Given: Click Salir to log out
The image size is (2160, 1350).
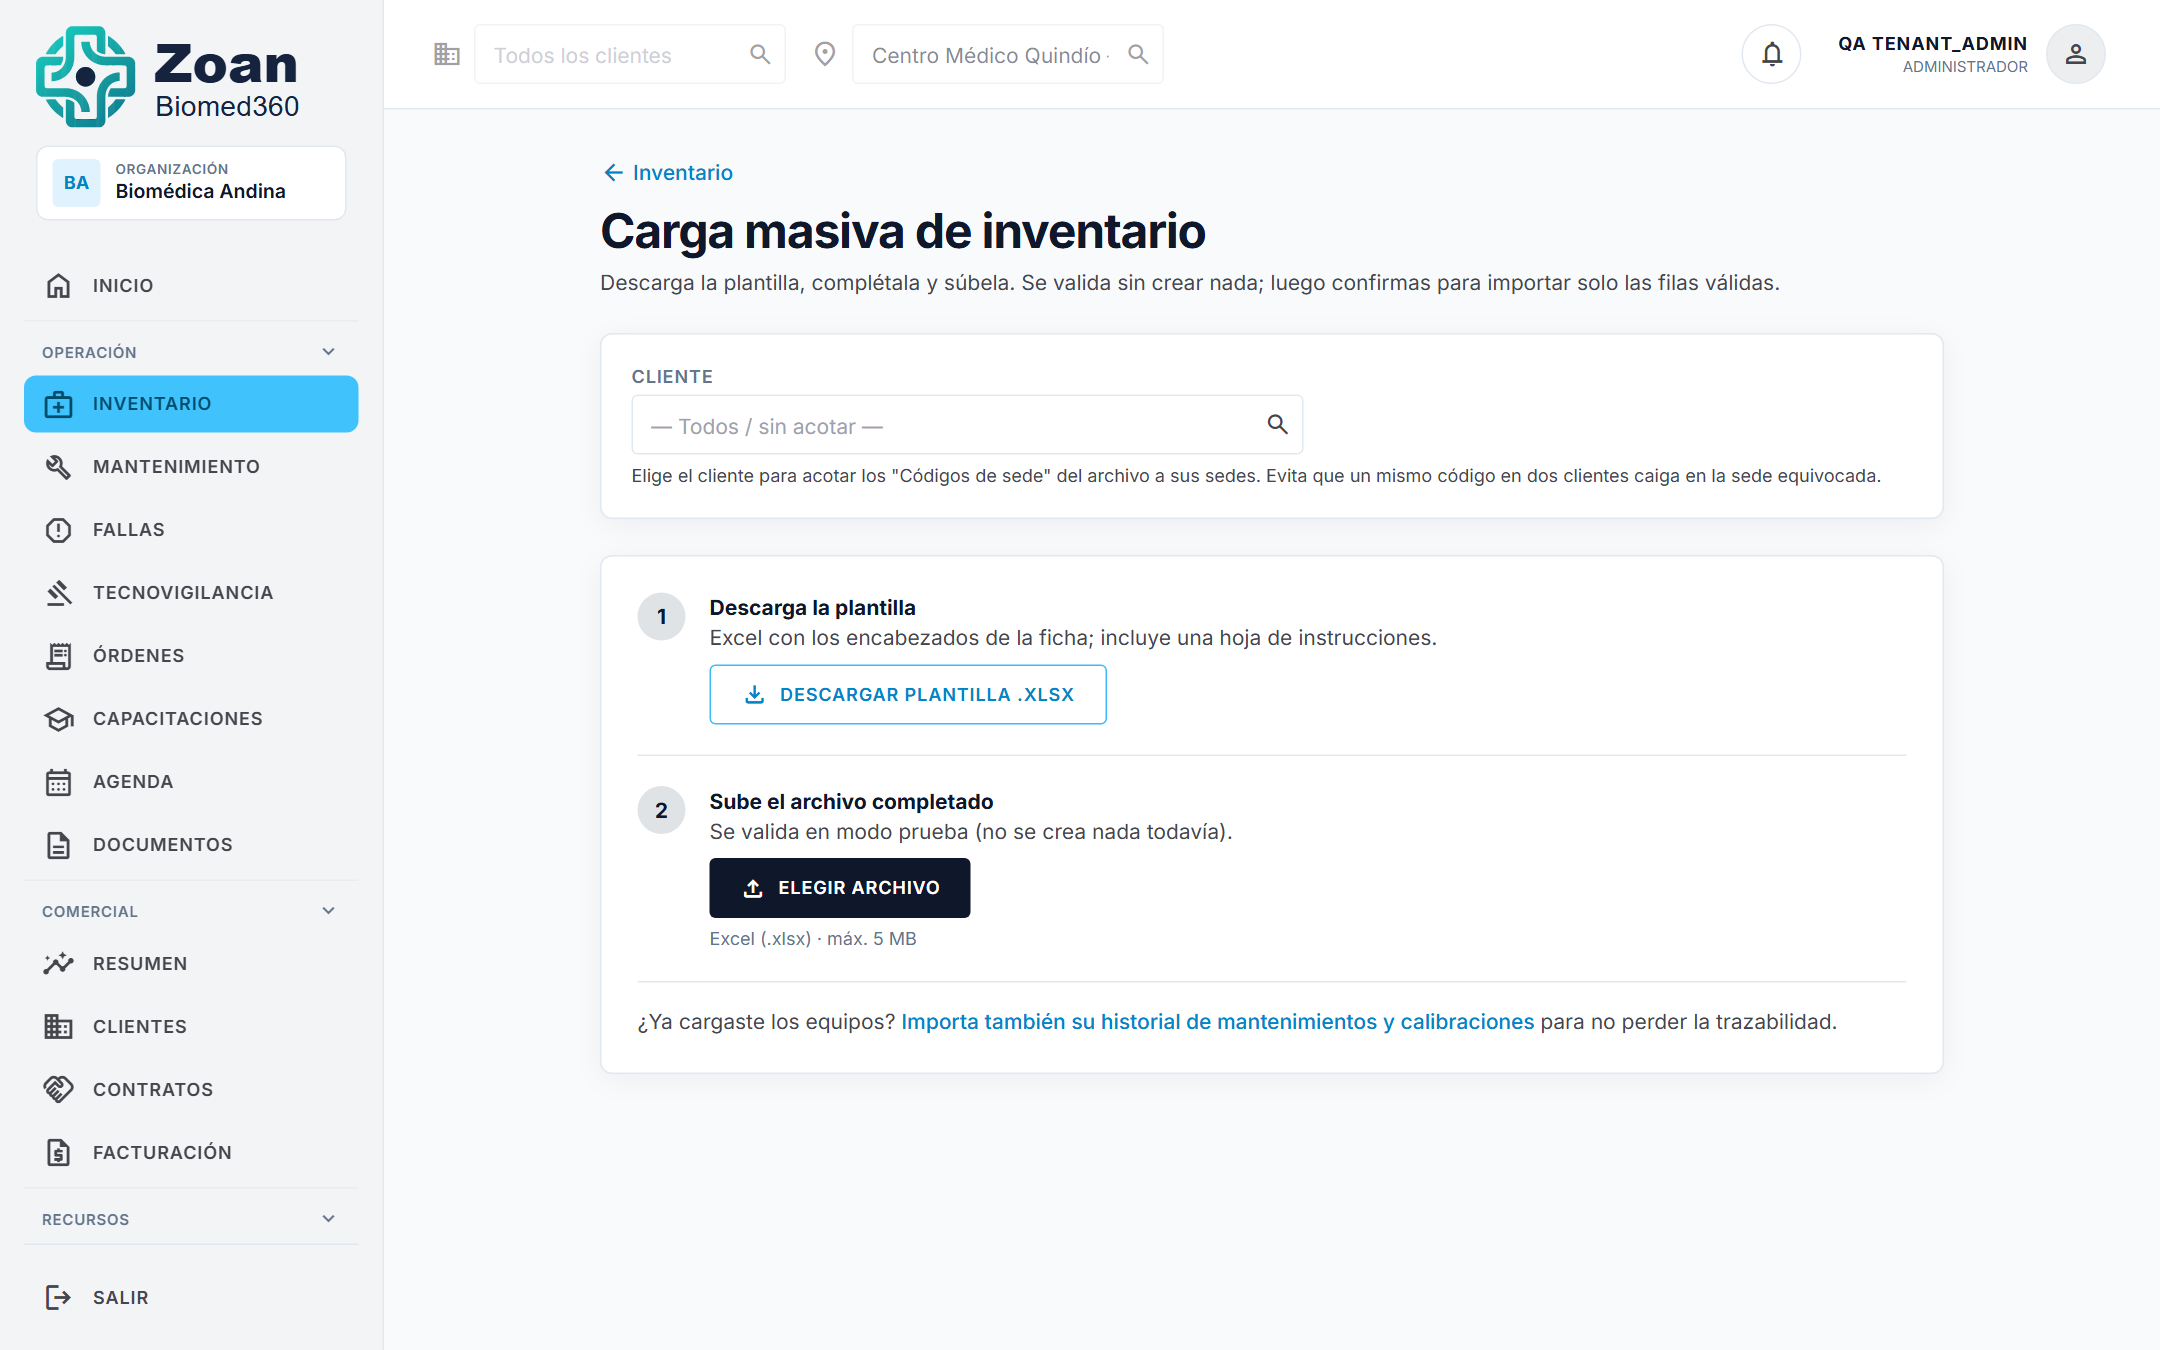Looking at the screenshot, I should pos(191,1298).
